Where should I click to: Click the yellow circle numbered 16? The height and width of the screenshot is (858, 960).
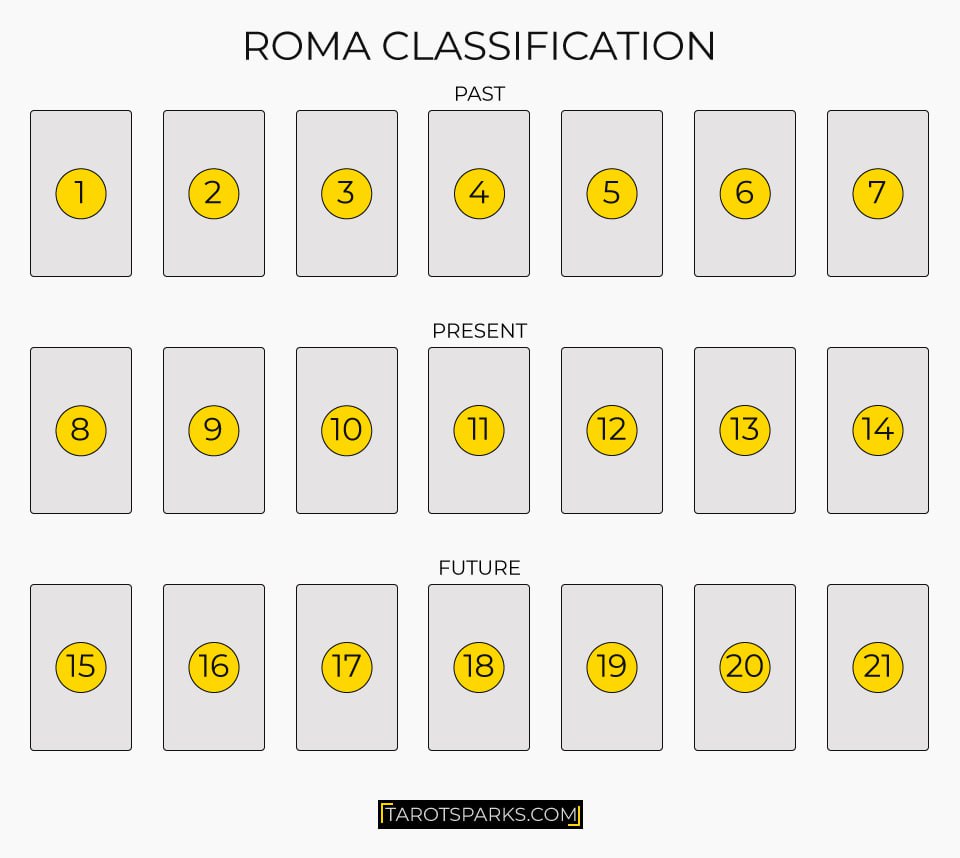point(214,668)
